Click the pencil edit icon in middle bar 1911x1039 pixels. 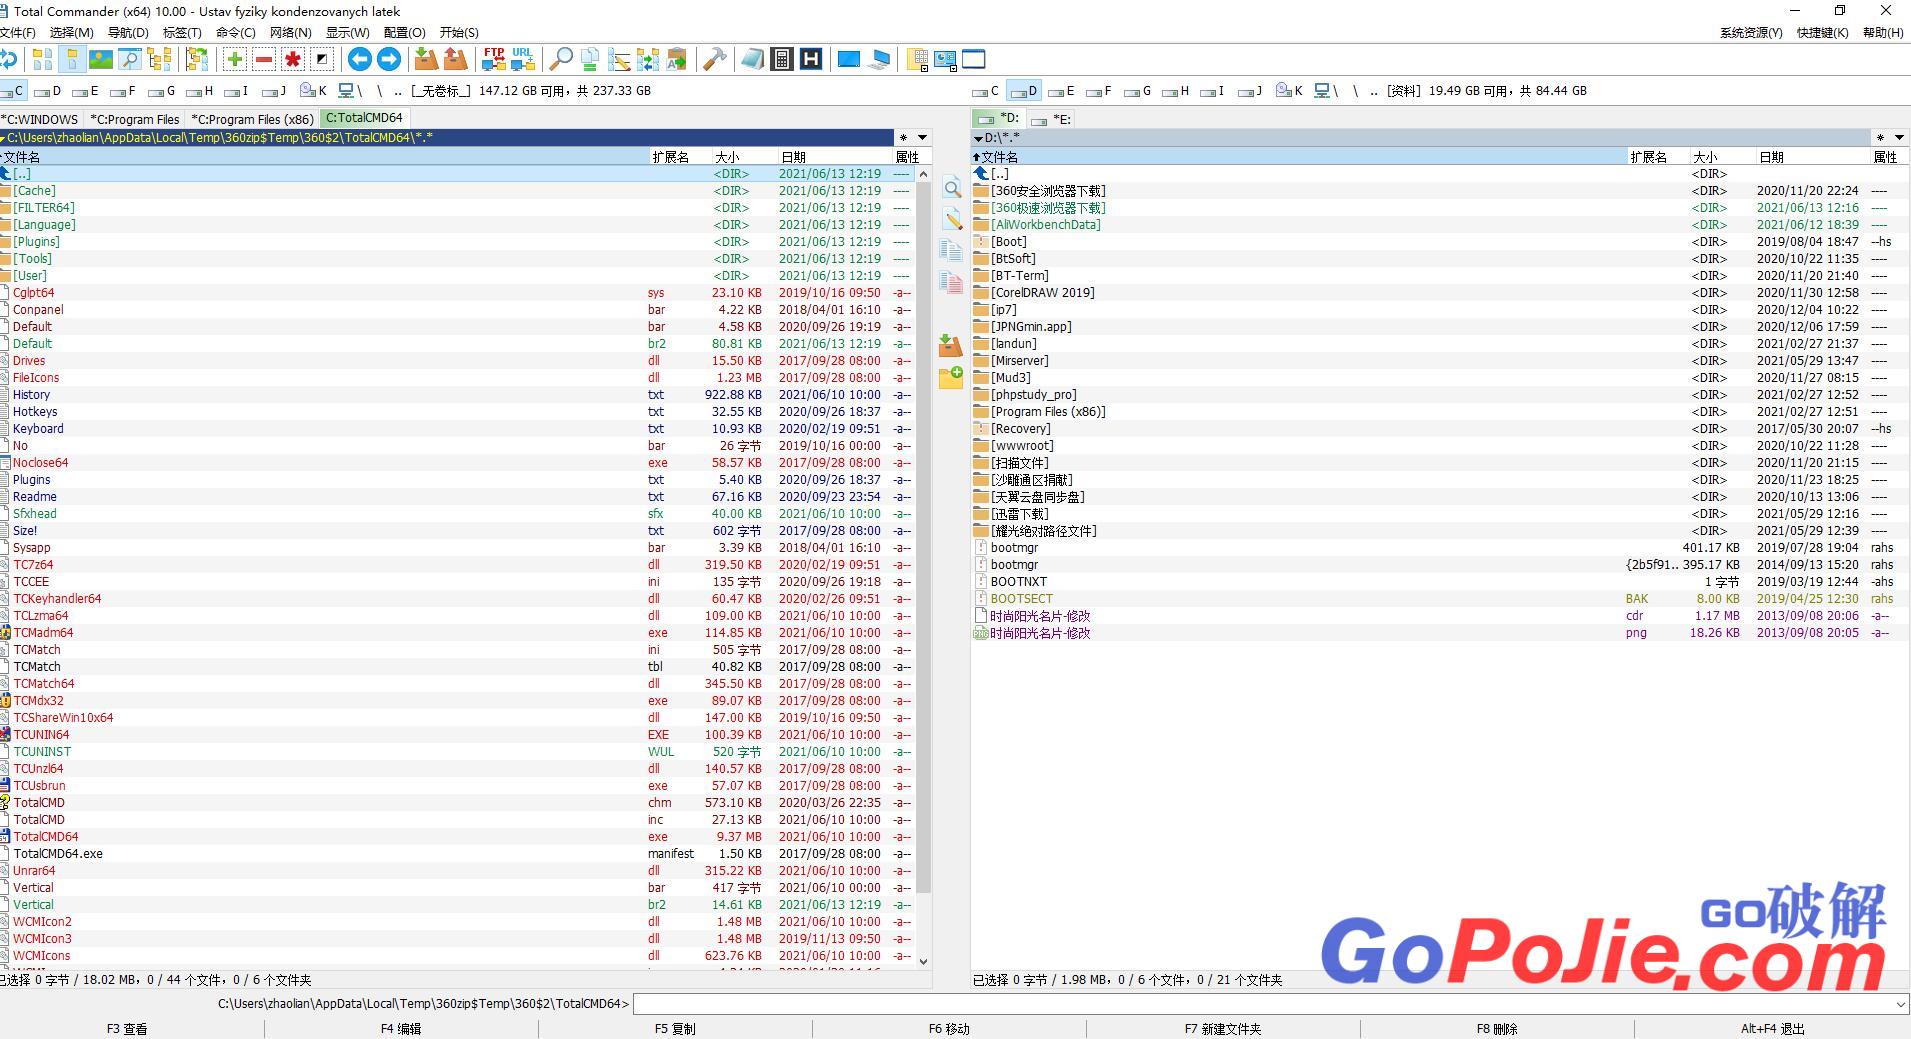click(952, 219)
